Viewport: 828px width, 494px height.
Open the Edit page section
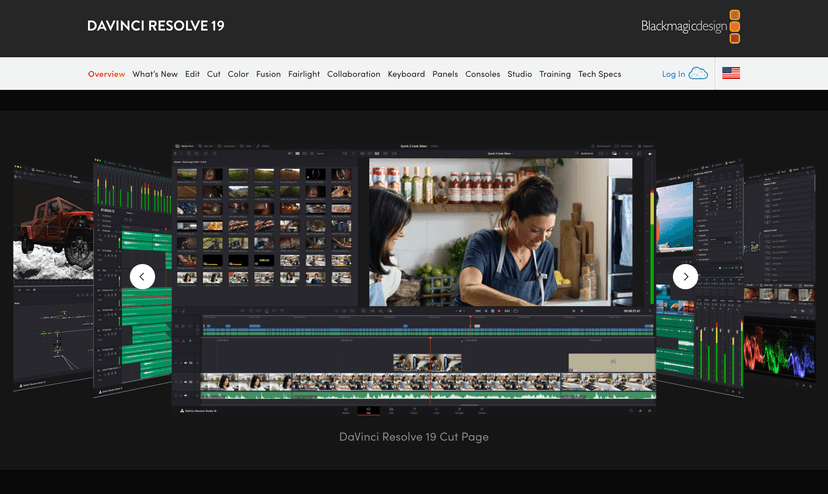click(192, 74)
